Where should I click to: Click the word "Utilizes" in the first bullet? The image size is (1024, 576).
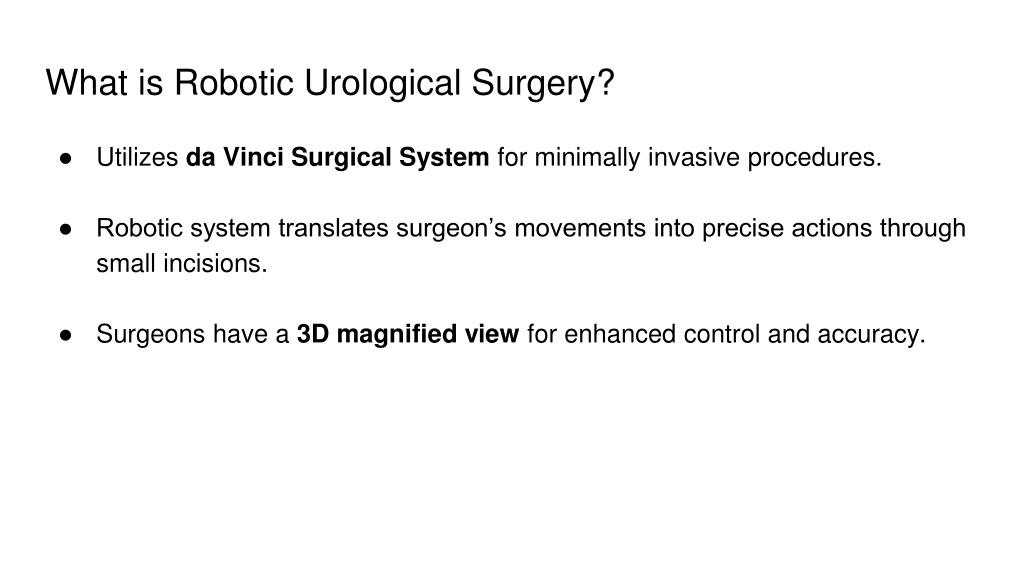pos(137,157)
